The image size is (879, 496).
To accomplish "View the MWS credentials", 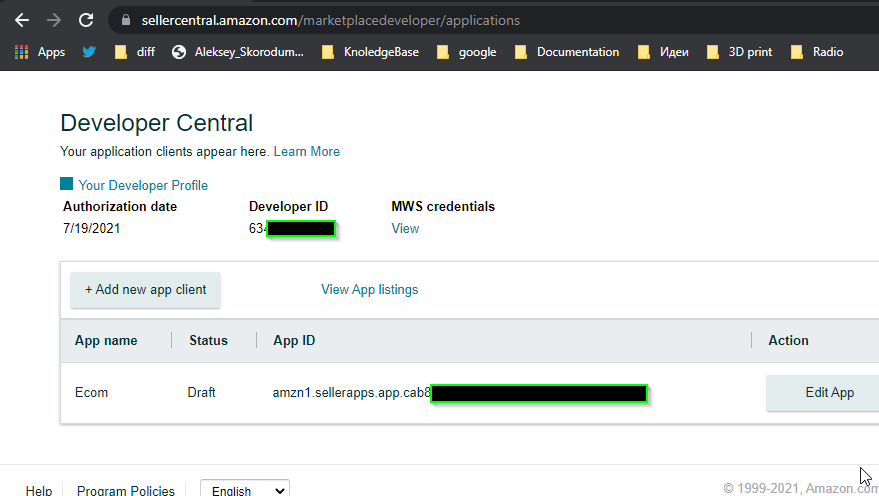I will coord(405,229).
